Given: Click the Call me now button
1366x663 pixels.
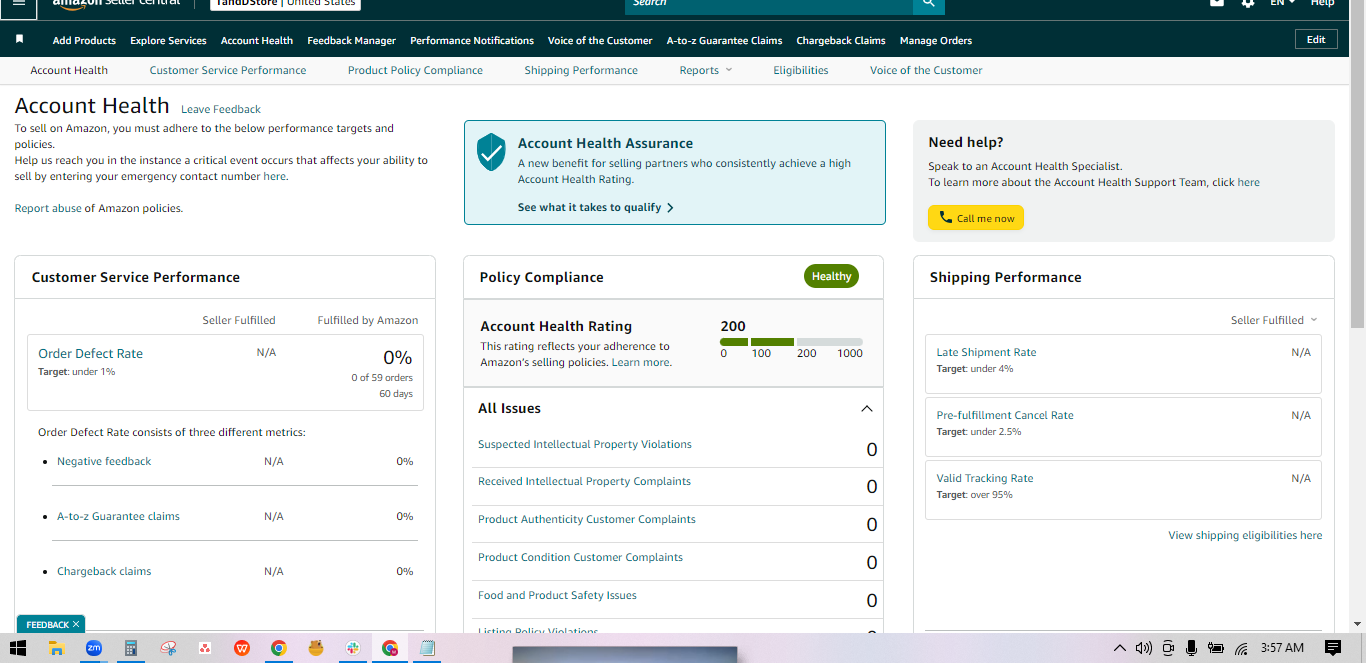Looking at the screenshot, I should click(x=976, y=218).
